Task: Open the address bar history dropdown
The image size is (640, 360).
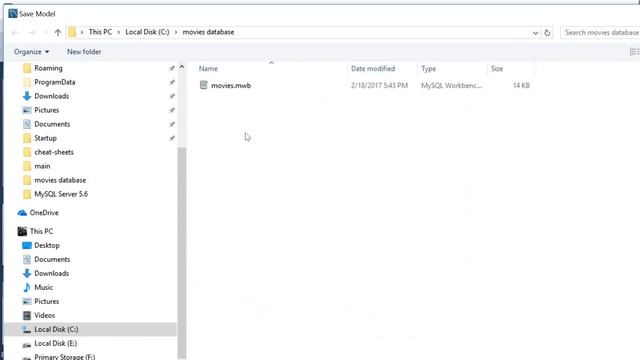Action: 535,33
